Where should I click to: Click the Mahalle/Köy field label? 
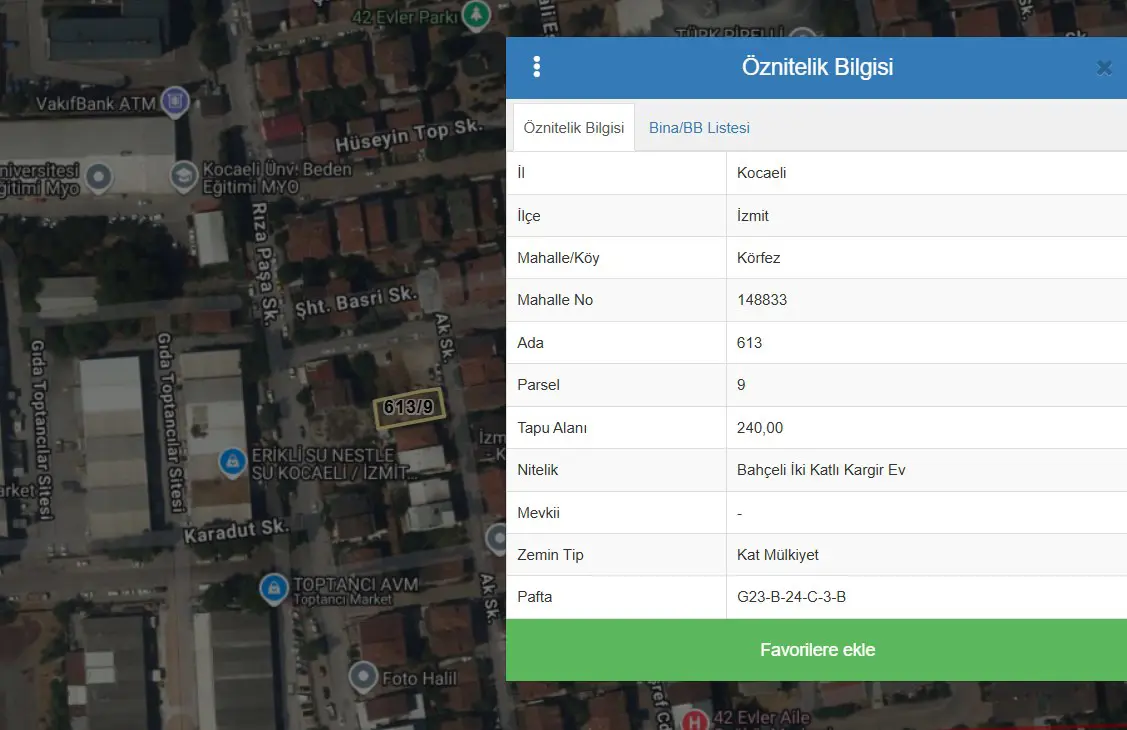[558, 258]
